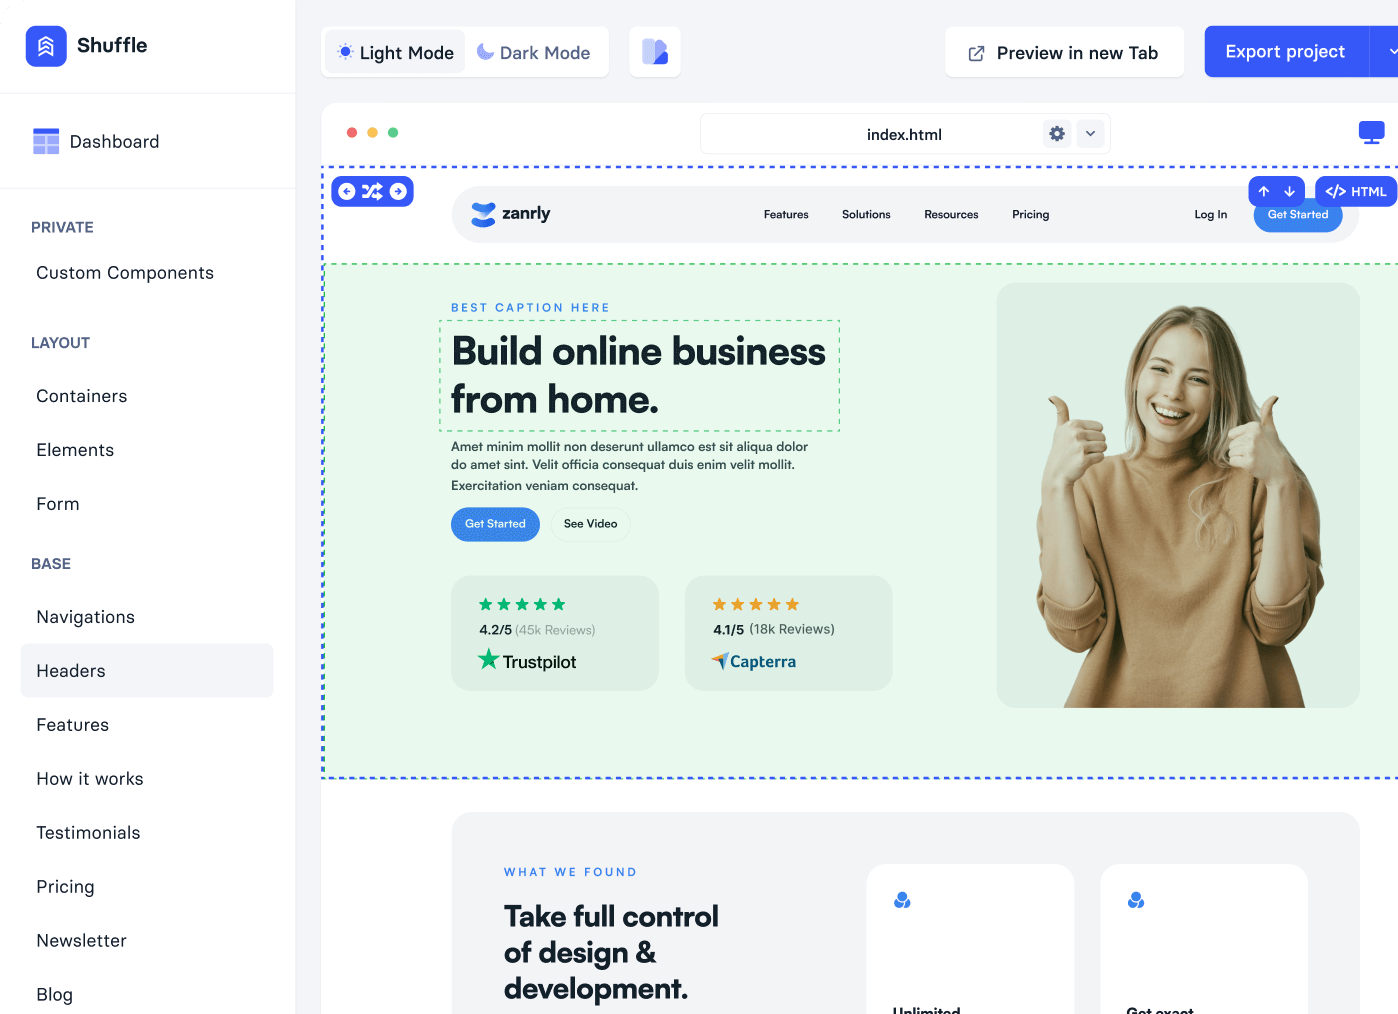Viewport: 1398px width, 1014px height.
Task: Click Export project button
Action: tap(1285, 51)
